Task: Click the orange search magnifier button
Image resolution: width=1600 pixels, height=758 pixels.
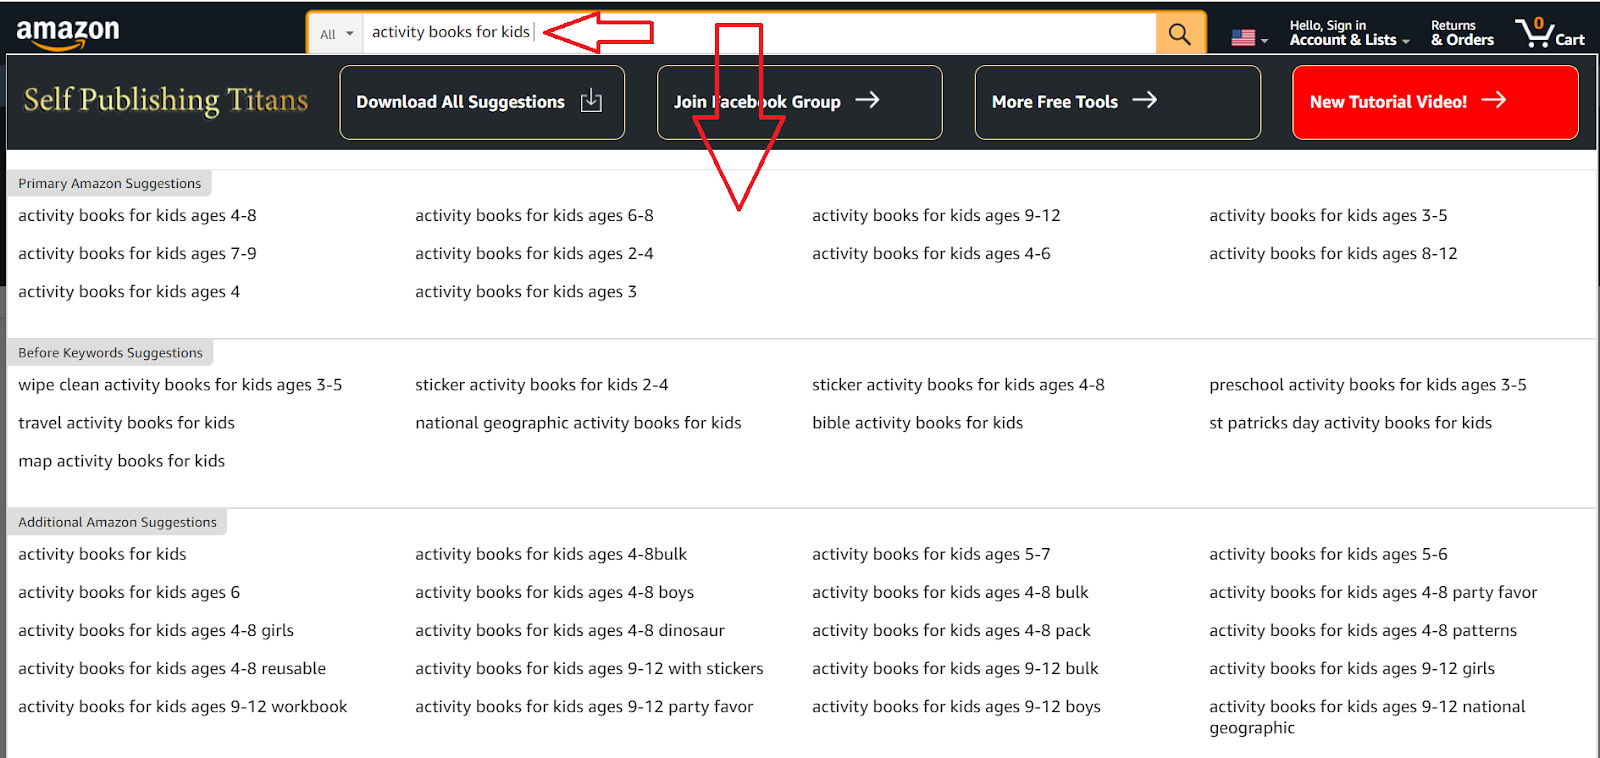Action: coord(1180,34)
